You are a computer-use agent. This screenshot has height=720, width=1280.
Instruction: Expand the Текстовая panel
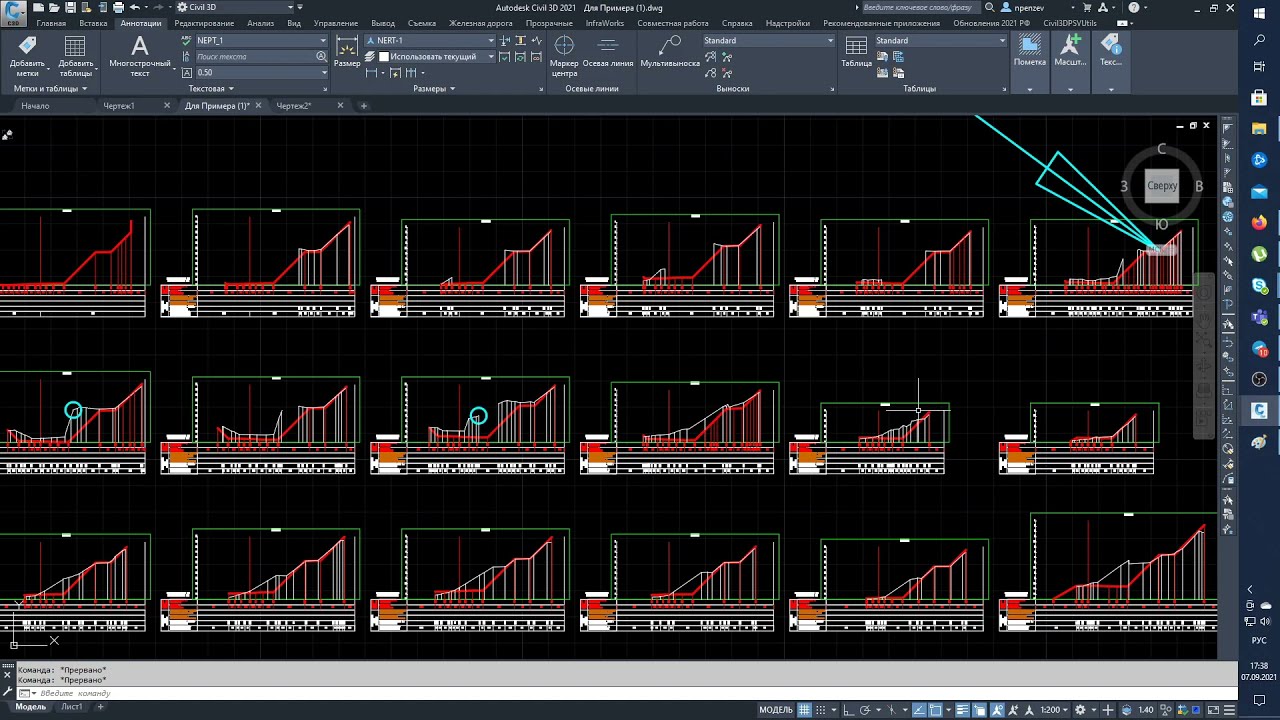211,89
